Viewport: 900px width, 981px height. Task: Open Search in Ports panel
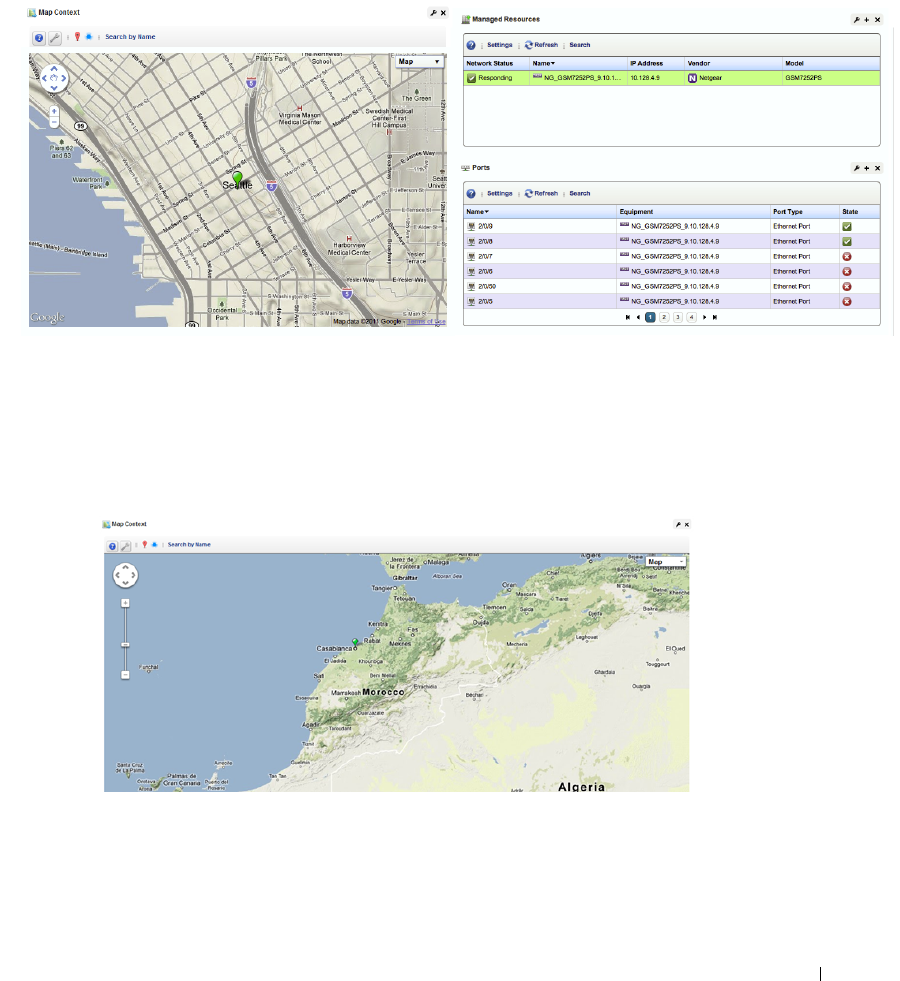pyautogui.click(x=580, y=193)
